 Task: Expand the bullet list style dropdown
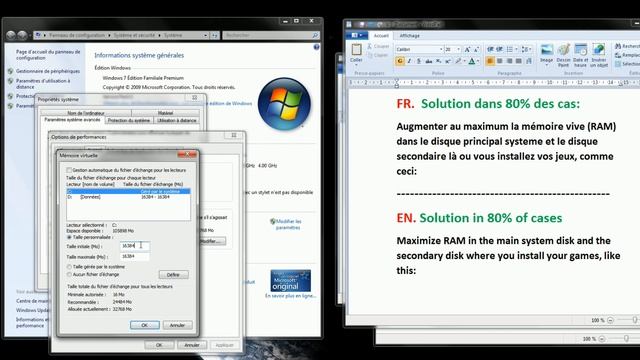pos(516,49)
